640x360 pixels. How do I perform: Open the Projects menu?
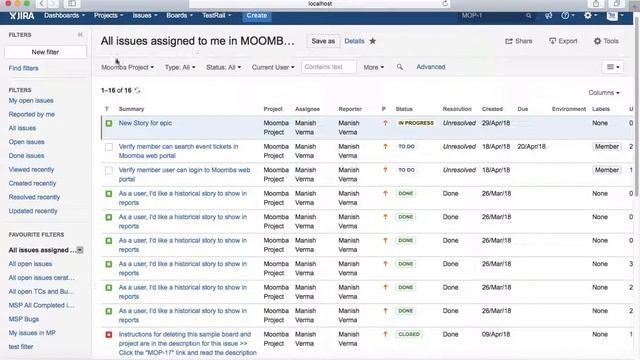point(109,16)
